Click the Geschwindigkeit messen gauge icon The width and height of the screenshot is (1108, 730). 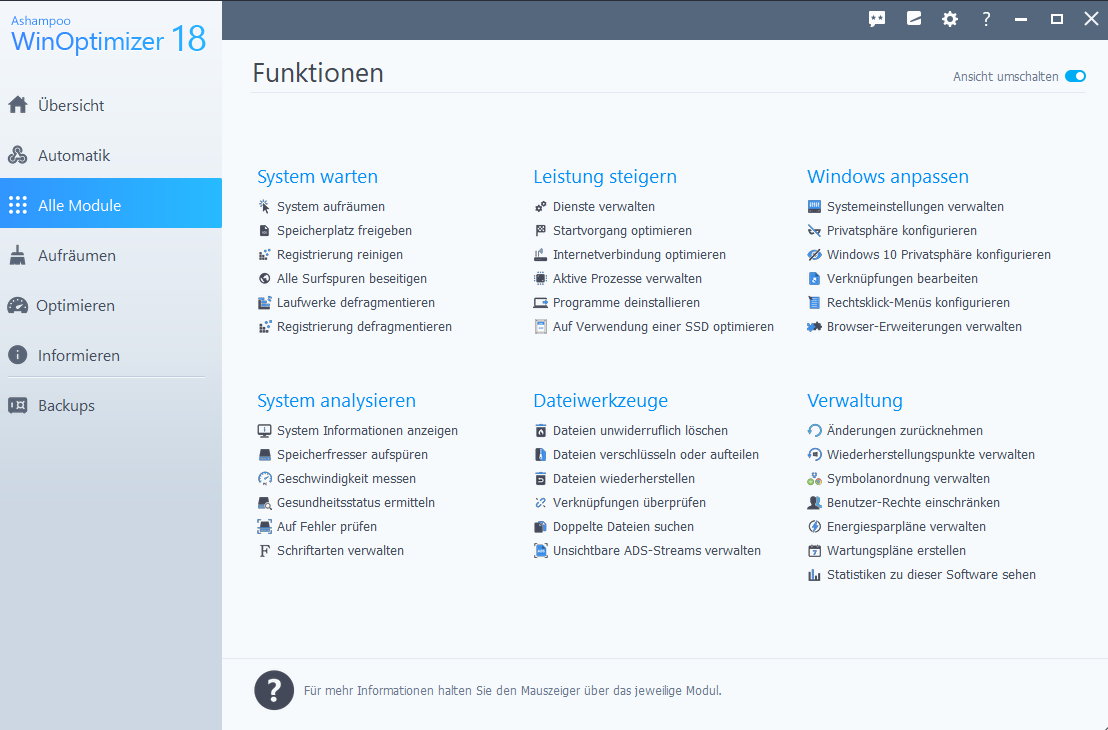click(x=265, y=479)
